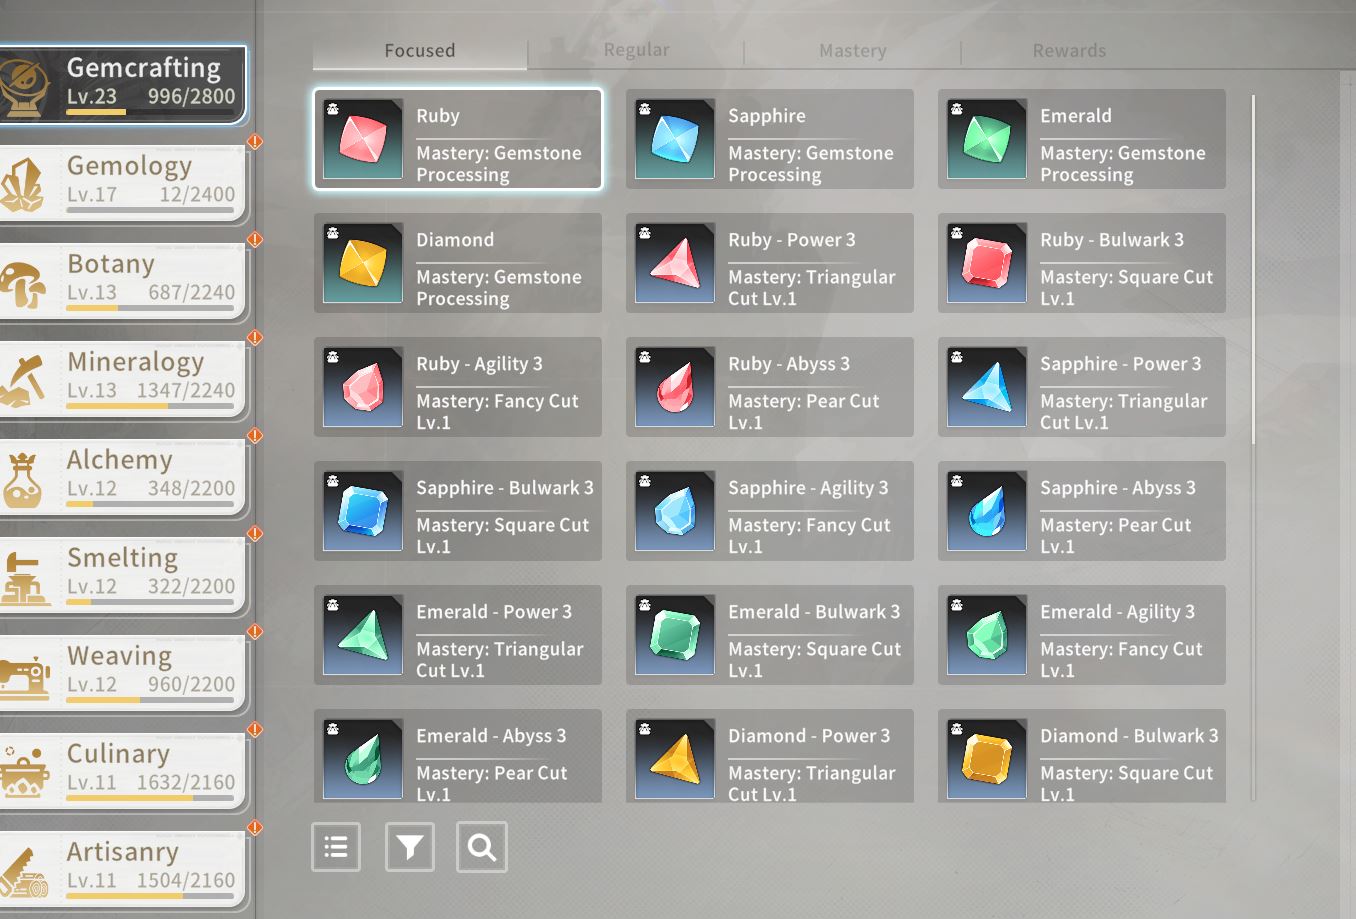Image resolution: width=1356 pixels, height=919 pixels.
Task: Click the Alchemy potion flask icon
Action: (22, 479)
